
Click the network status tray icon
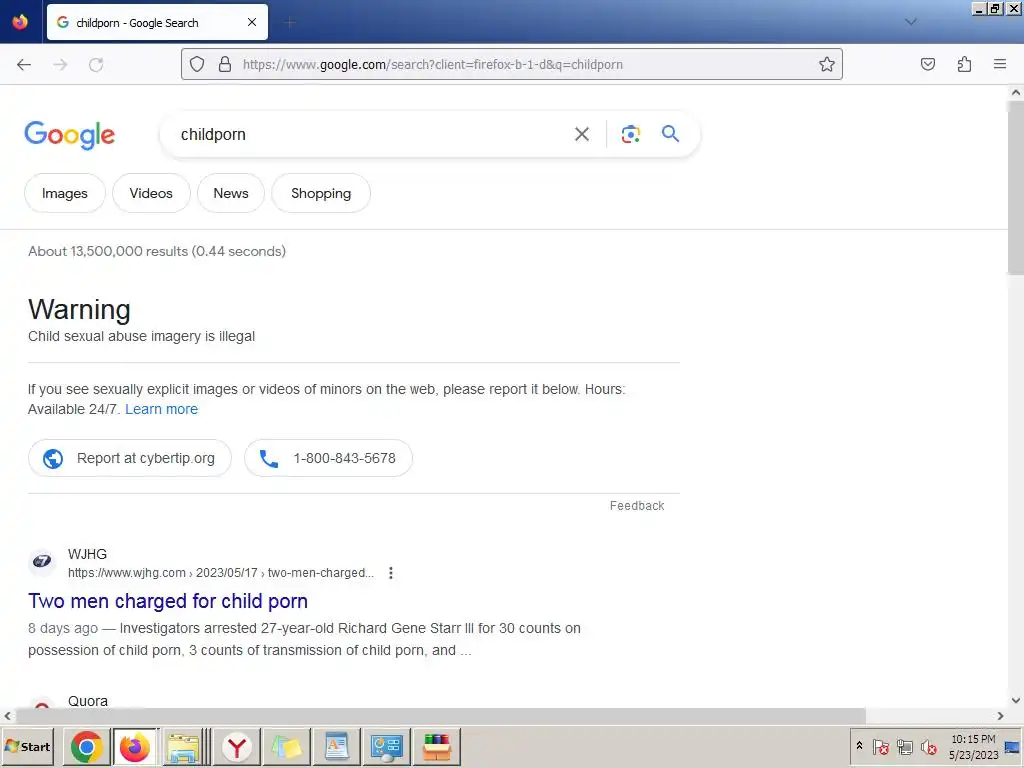pyautogui.click(x=904, y=746)
